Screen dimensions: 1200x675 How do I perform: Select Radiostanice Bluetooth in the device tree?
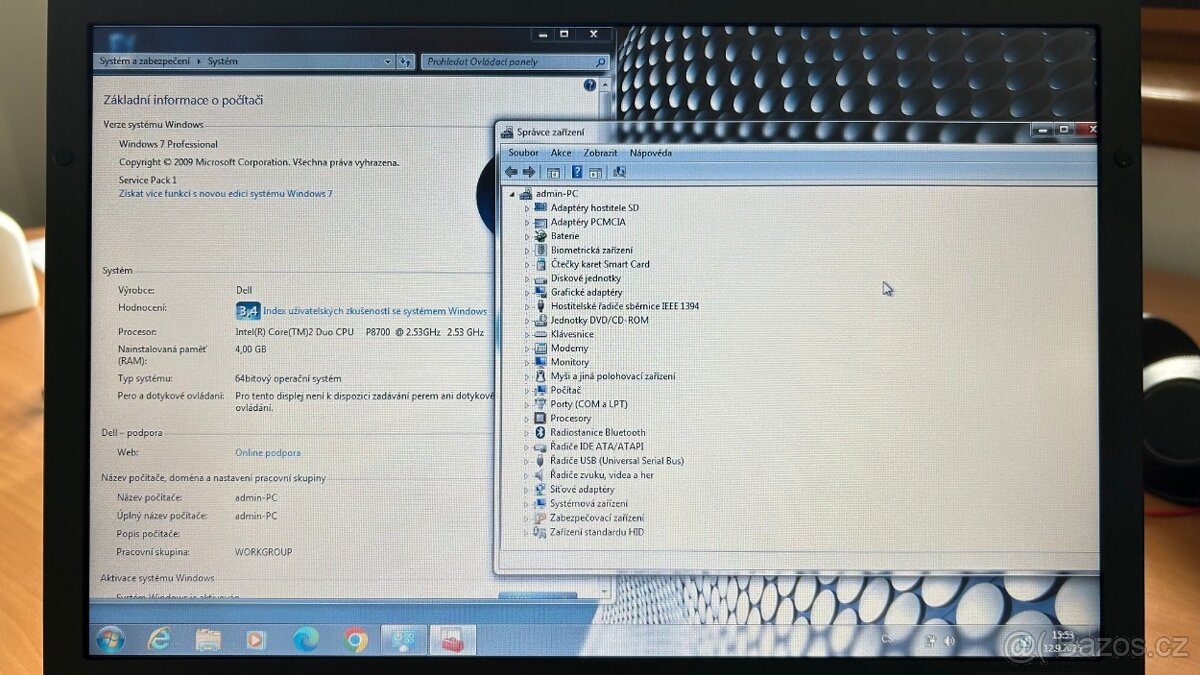597,433
